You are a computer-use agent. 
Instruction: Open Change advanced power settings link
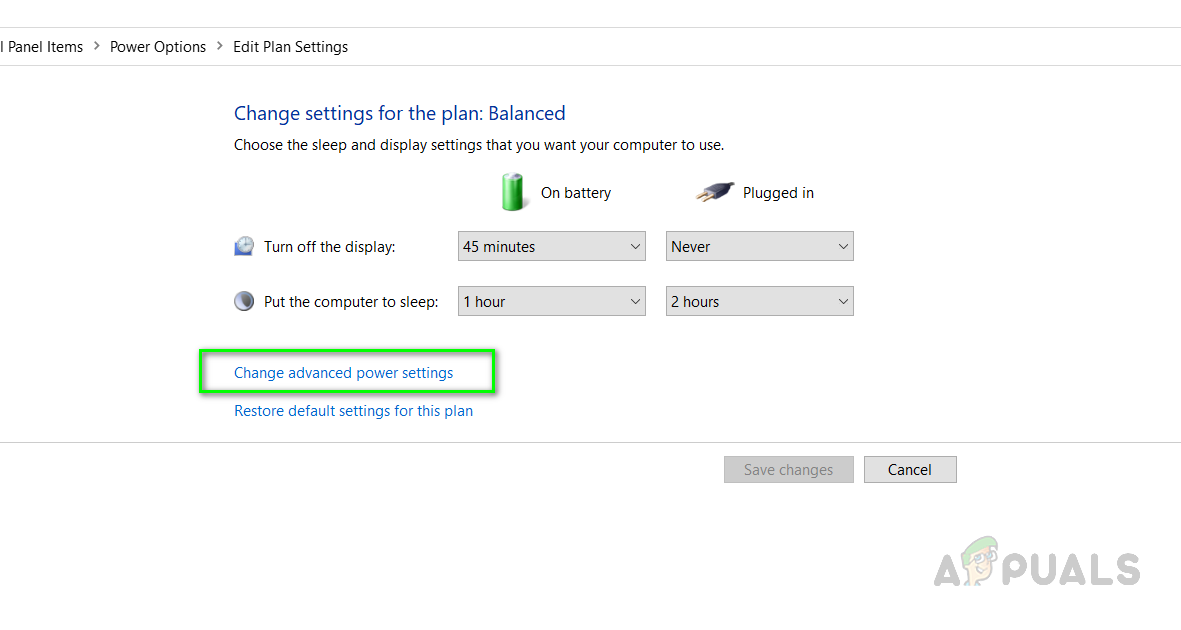343,373
